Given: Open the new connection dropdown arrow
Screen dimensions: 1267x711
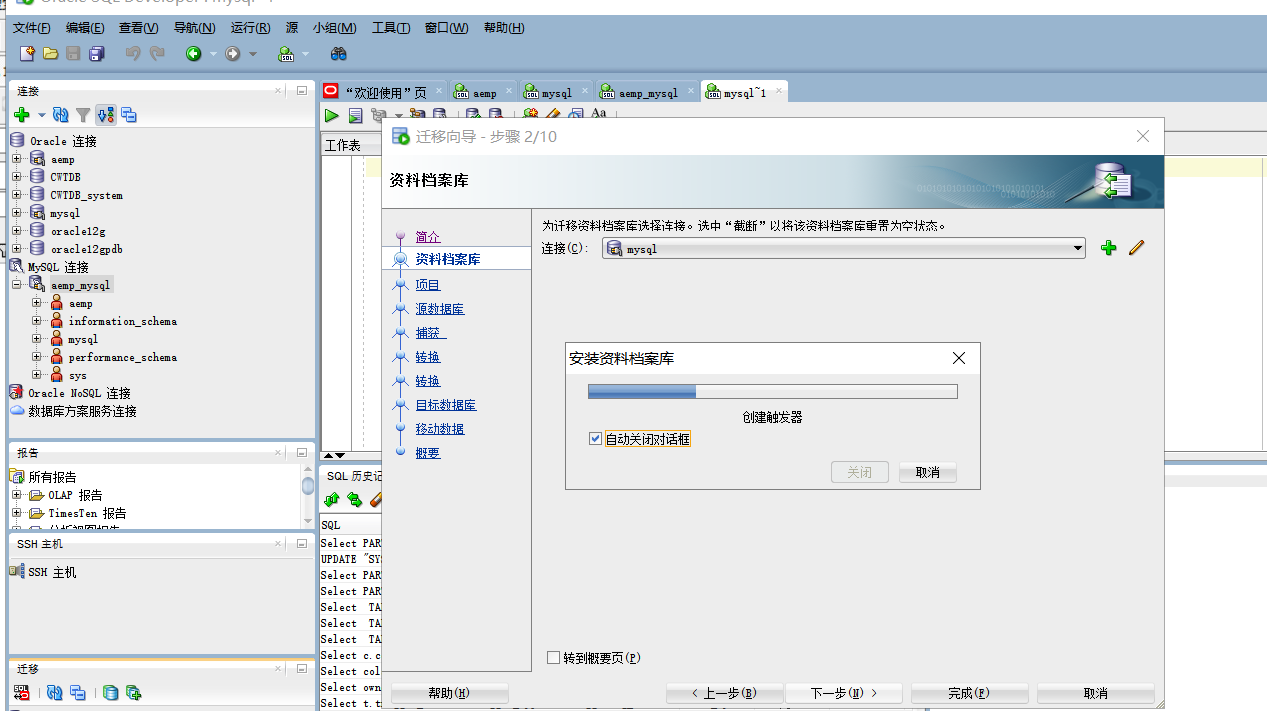Looking at the screenshot, I should [42, 115].
